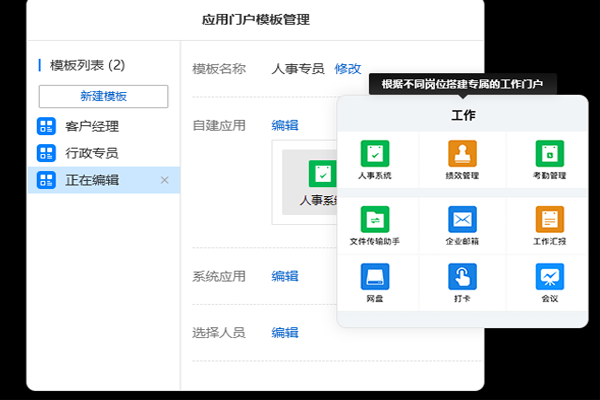Open the 绩效管理 stamp icon
The width and height of the screenshot is (600, 400).
(462, 154)
